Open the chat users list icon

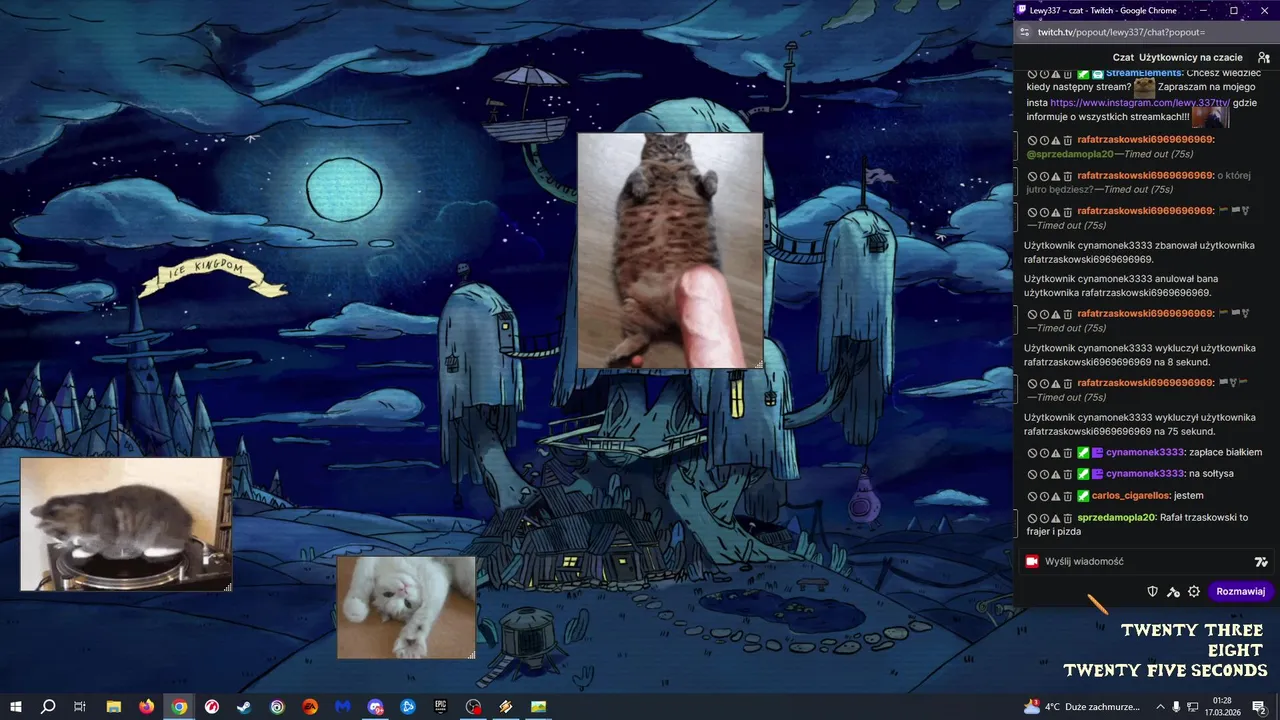(1263, 58)
